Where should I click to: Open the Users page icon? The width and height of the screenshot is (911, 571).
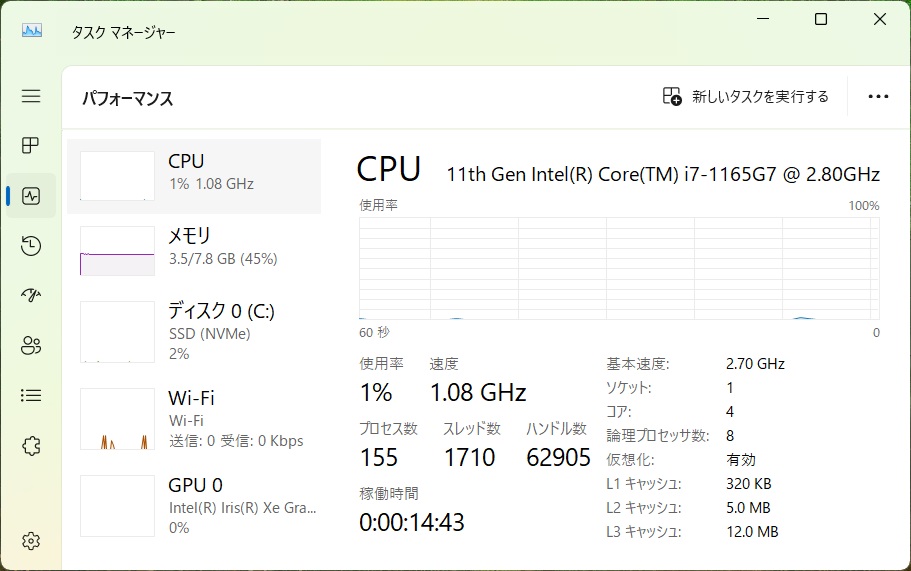point(31,346)
